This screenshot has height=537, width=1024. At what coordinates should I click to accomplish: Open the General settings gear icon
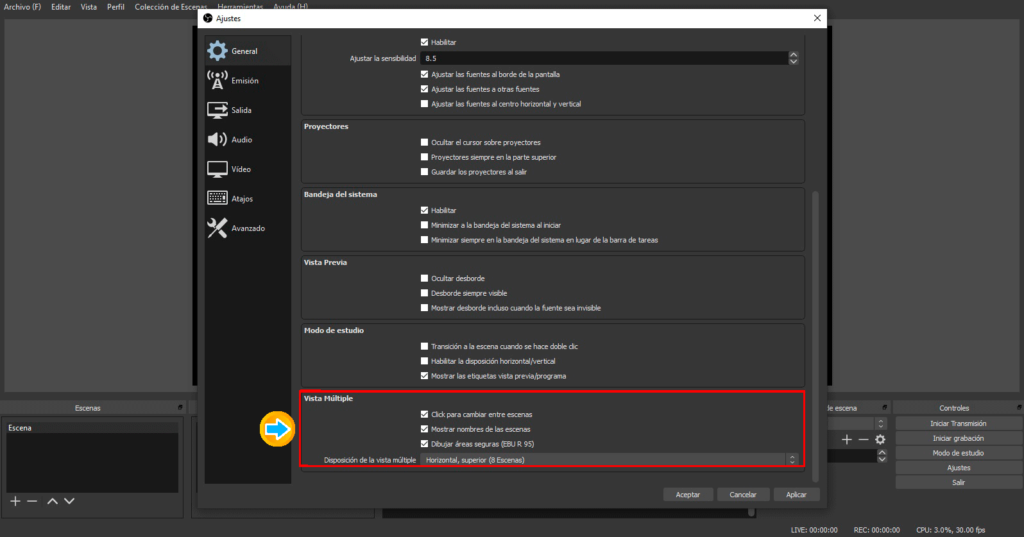click(217, 51)
